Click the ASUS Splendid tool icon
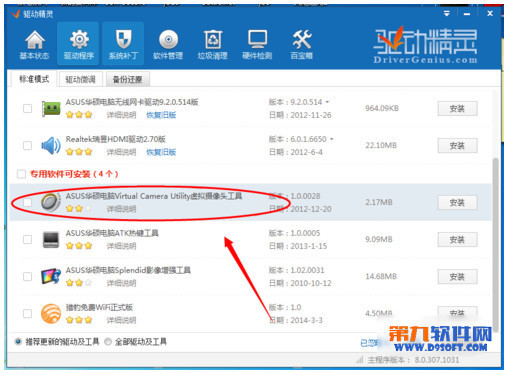508x373 pixels. (51, 276)
